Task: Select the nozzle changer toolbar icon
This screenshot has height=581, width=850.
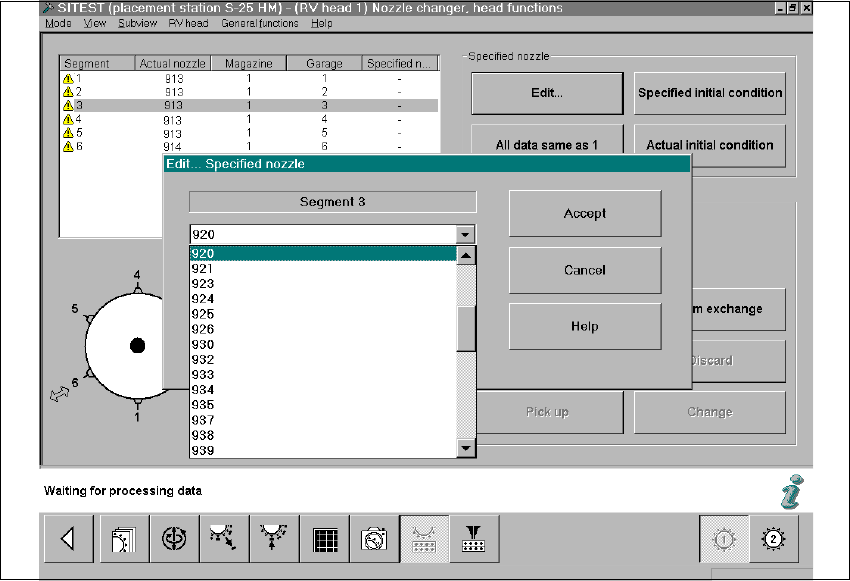Action: tap(424, 540)
